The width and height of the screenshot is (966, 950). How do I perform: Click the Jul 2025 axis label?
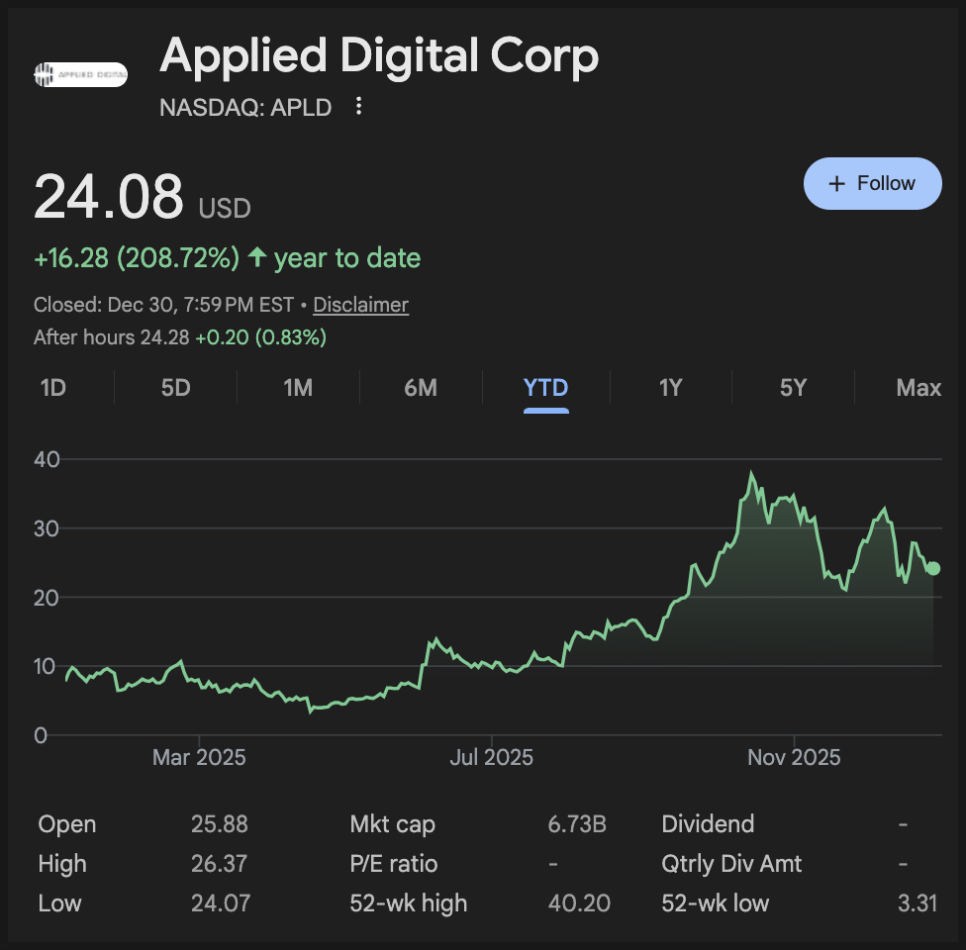(x=491, y=758)
